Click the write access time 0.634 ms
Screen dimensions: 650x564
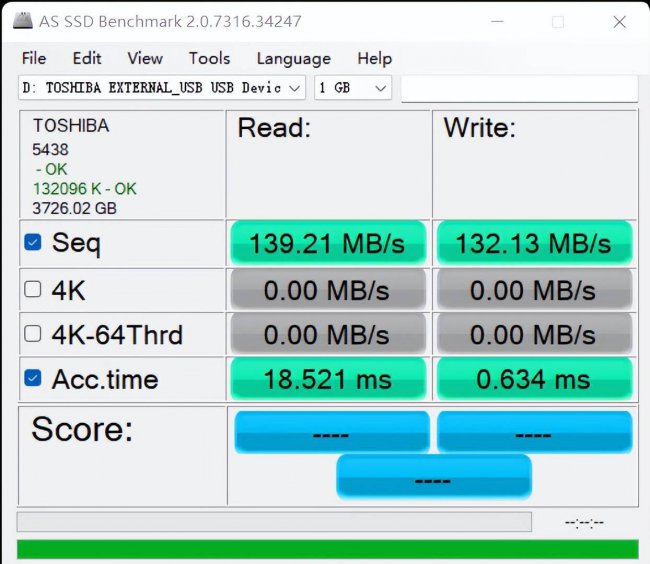point(534,379)
